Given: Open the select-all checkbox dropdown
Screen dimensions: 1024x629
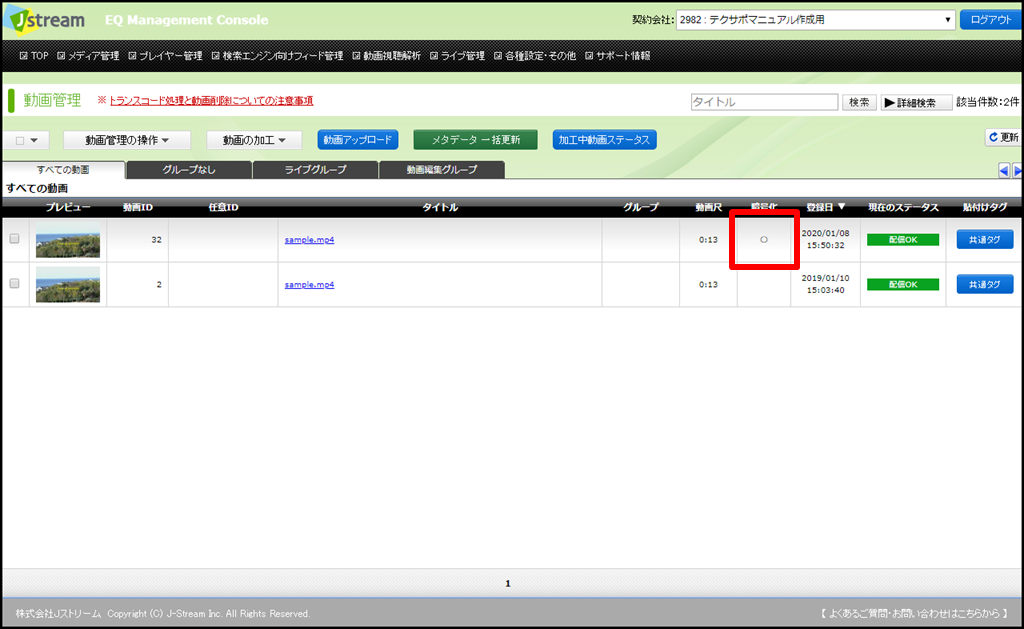Looking at the screenshot, I should click(27, 141).
